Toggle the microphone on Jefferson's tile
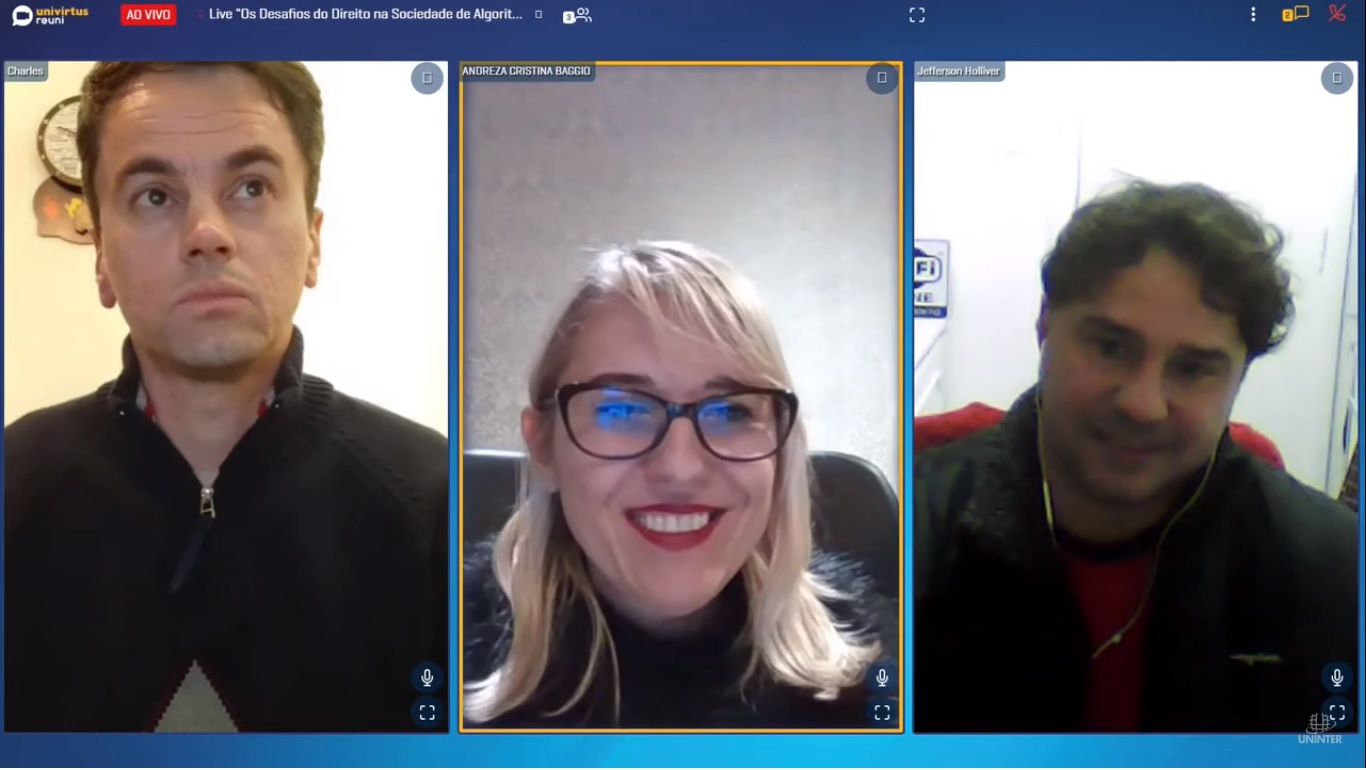1366x770 pixels. (x=1337, y=677)
